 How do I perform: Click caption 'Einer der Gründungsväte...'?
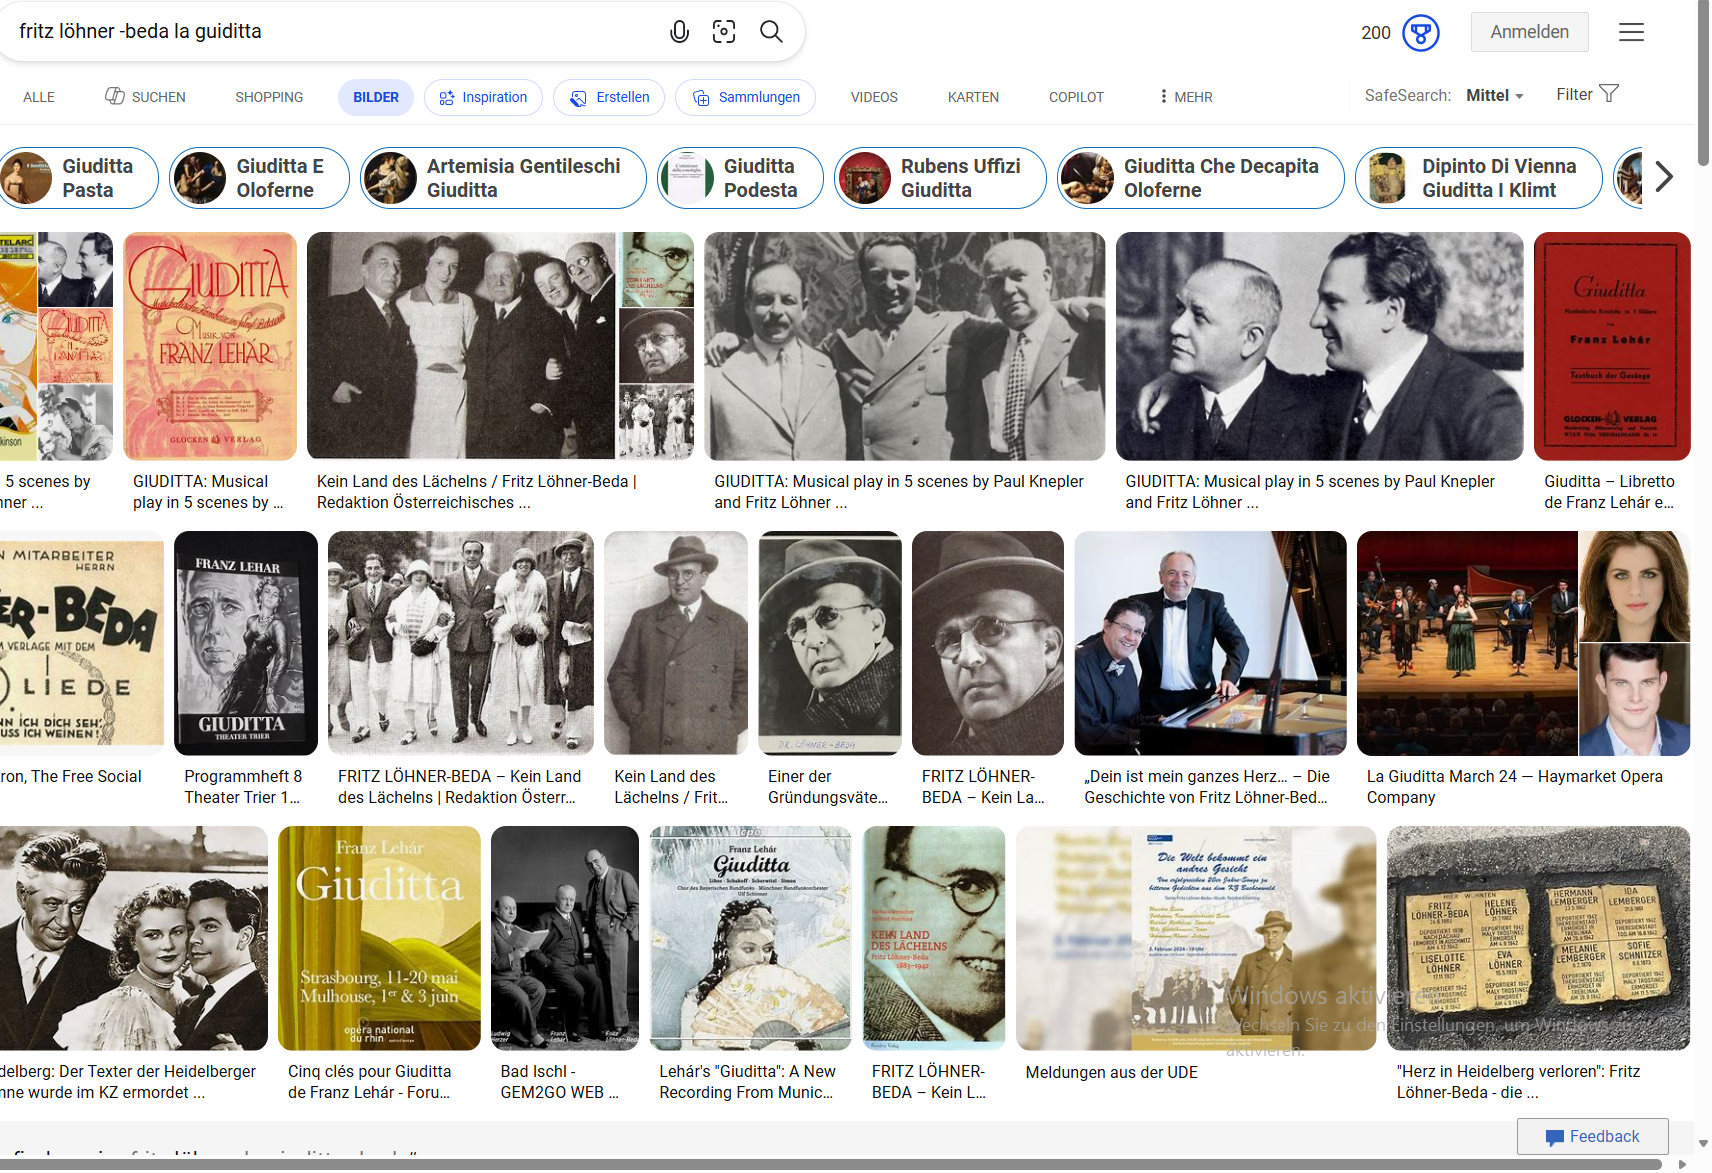coord(828,787)
